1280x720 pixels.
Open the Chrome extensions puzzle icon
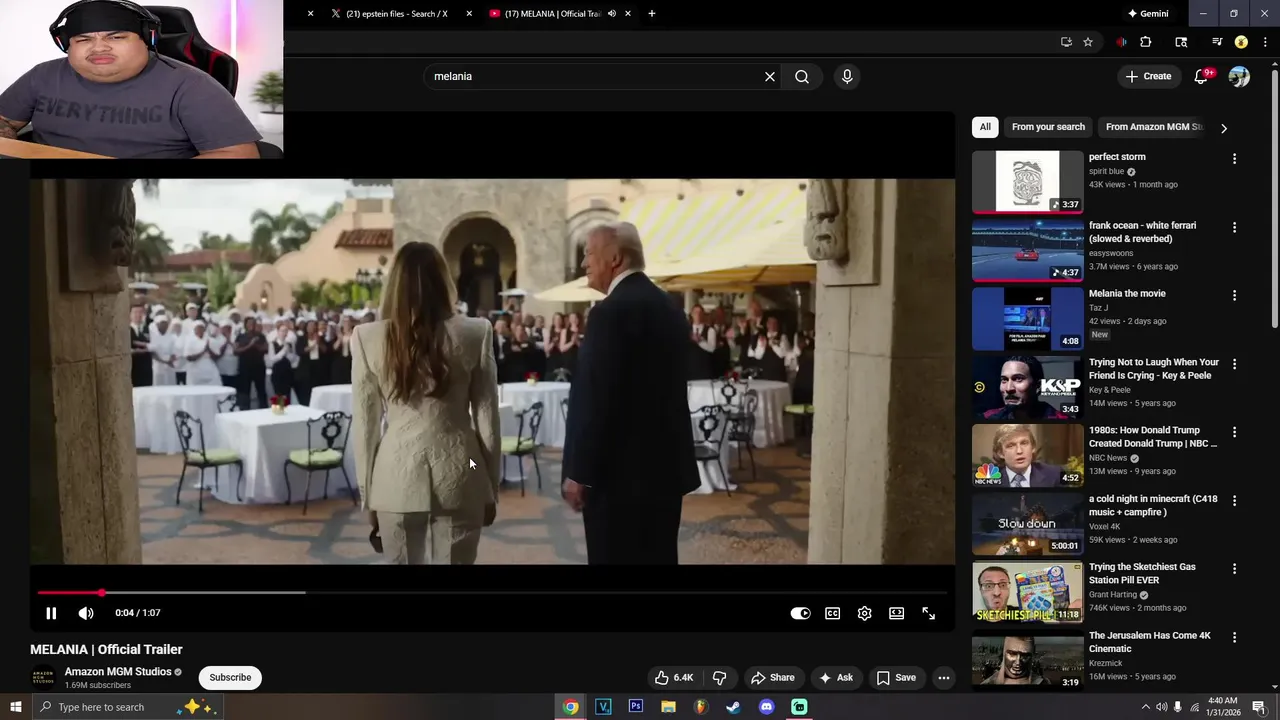pos(1146,42)
